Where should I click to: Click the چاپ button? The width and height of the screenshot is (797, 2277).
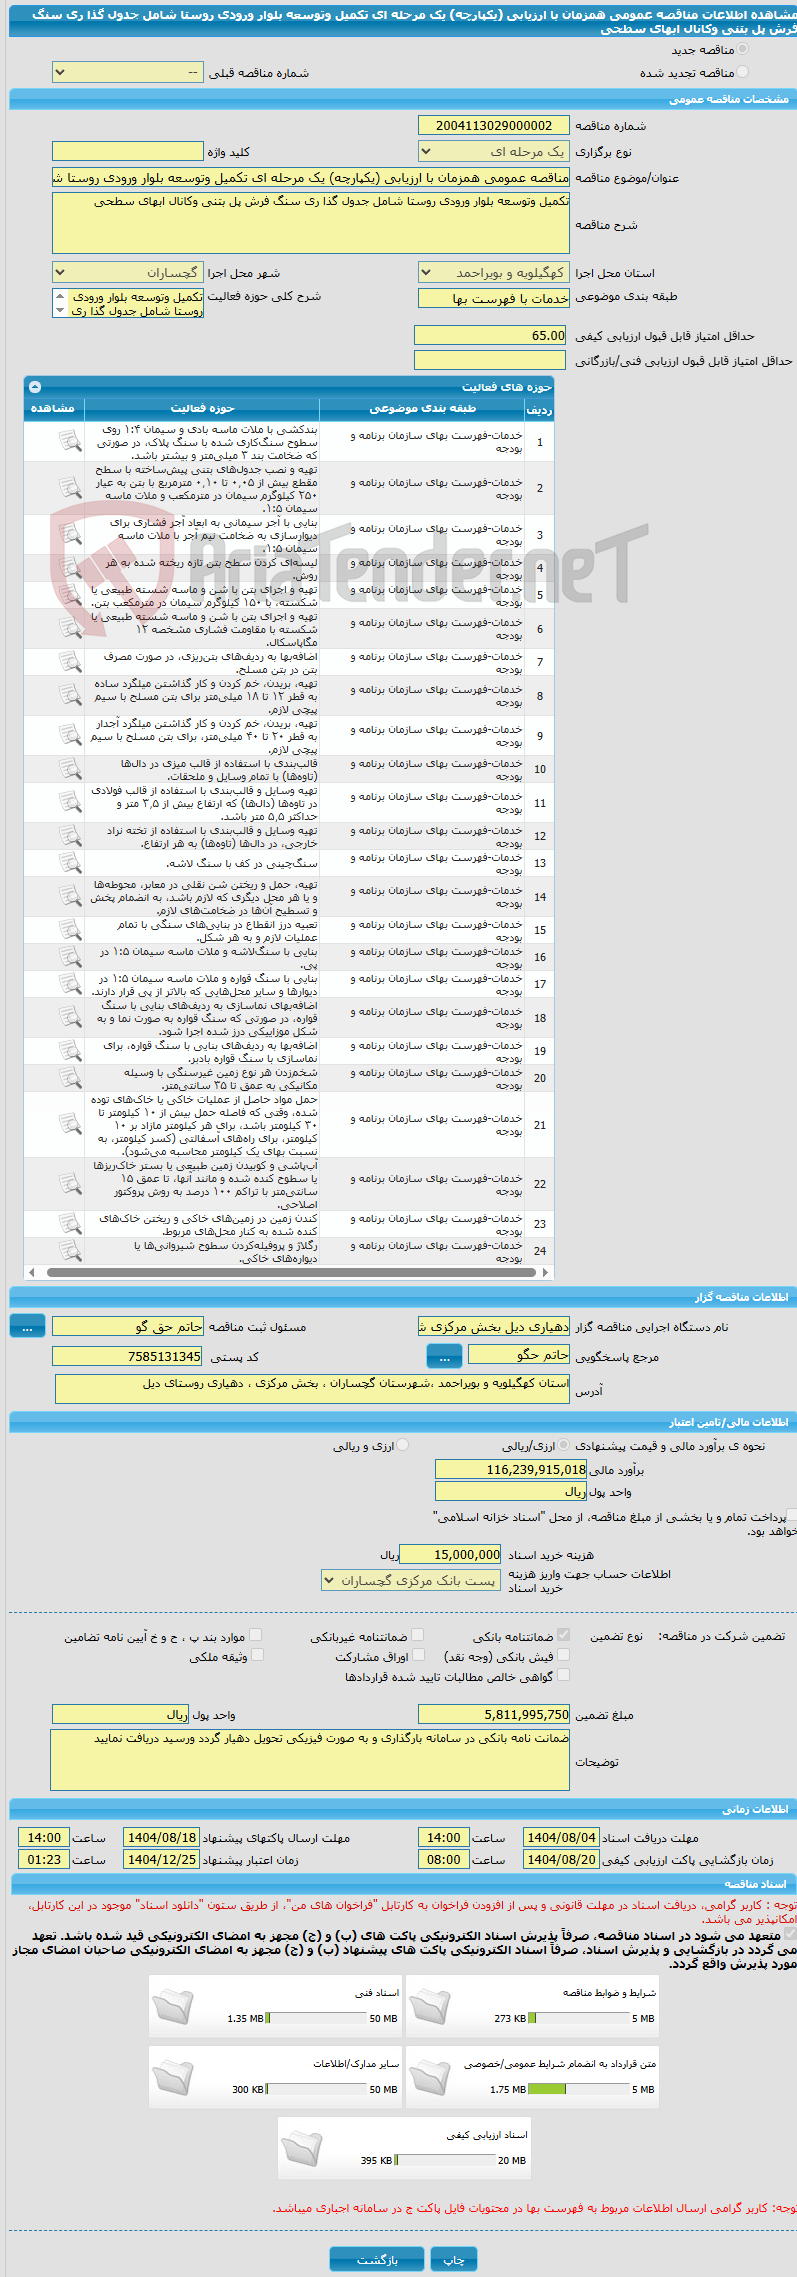454,2259
